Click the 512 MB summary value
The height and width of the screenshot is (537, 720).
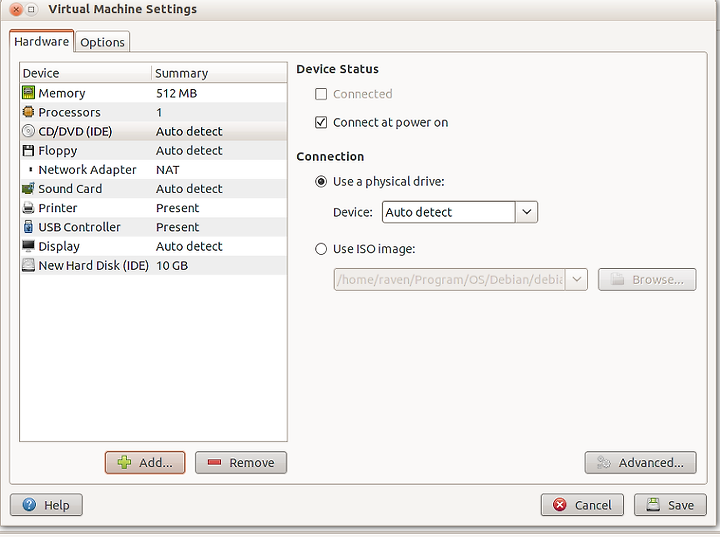[x=176, y=93]
